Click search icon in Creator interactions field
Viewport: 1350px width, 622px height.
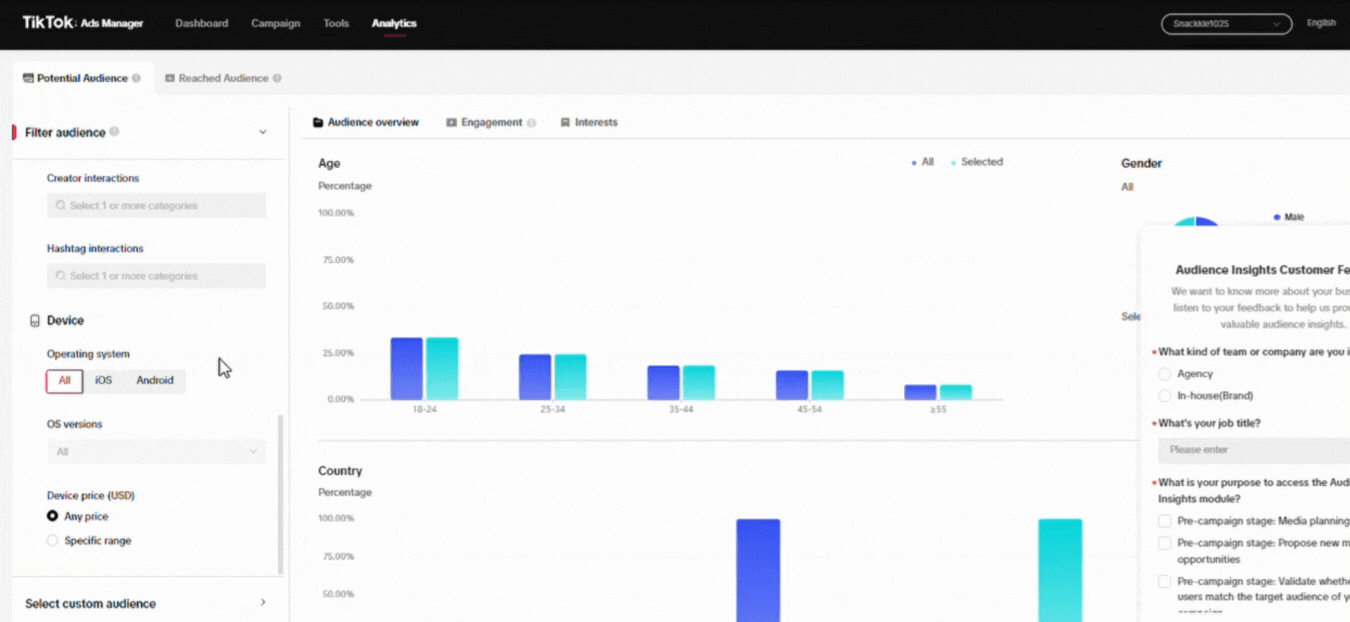coord(61,206)
